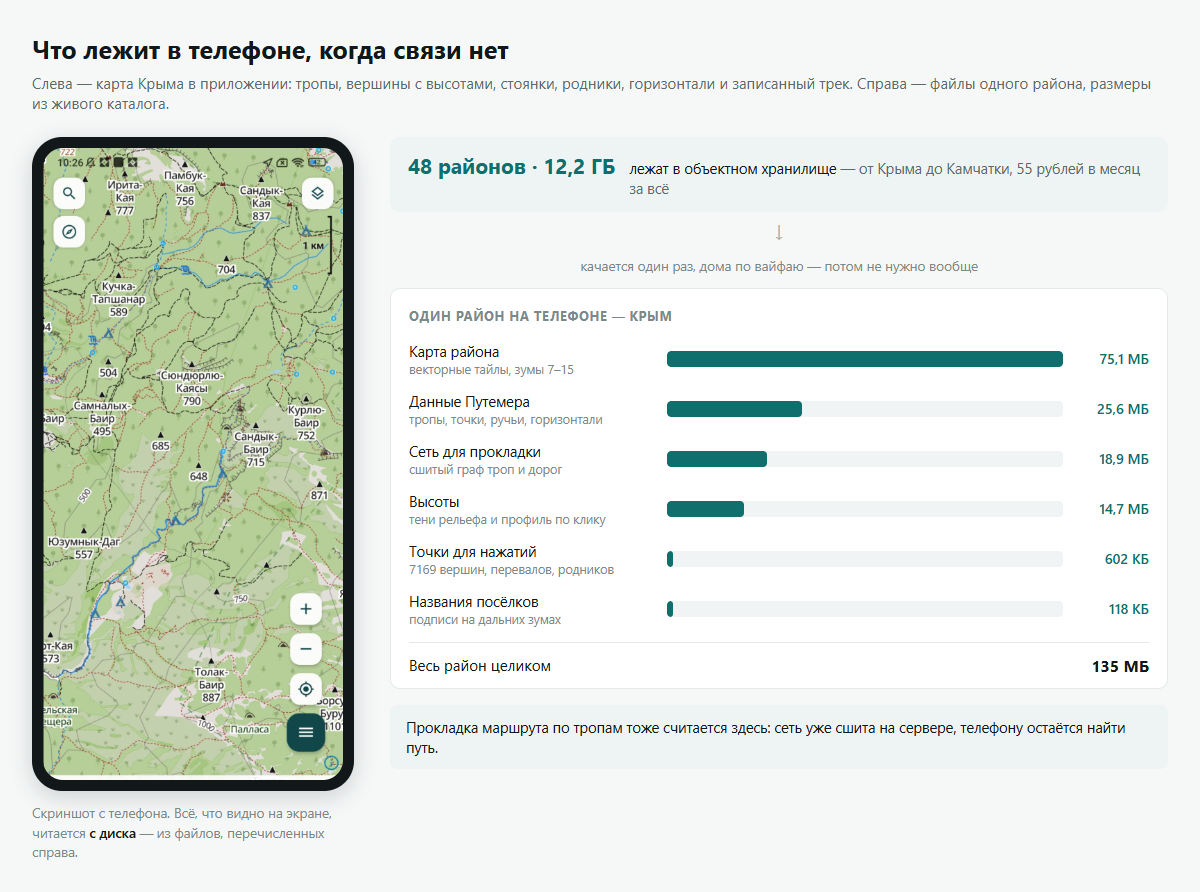Select the peak triangle above 704

pyautogui.click(x=226, y=258)
